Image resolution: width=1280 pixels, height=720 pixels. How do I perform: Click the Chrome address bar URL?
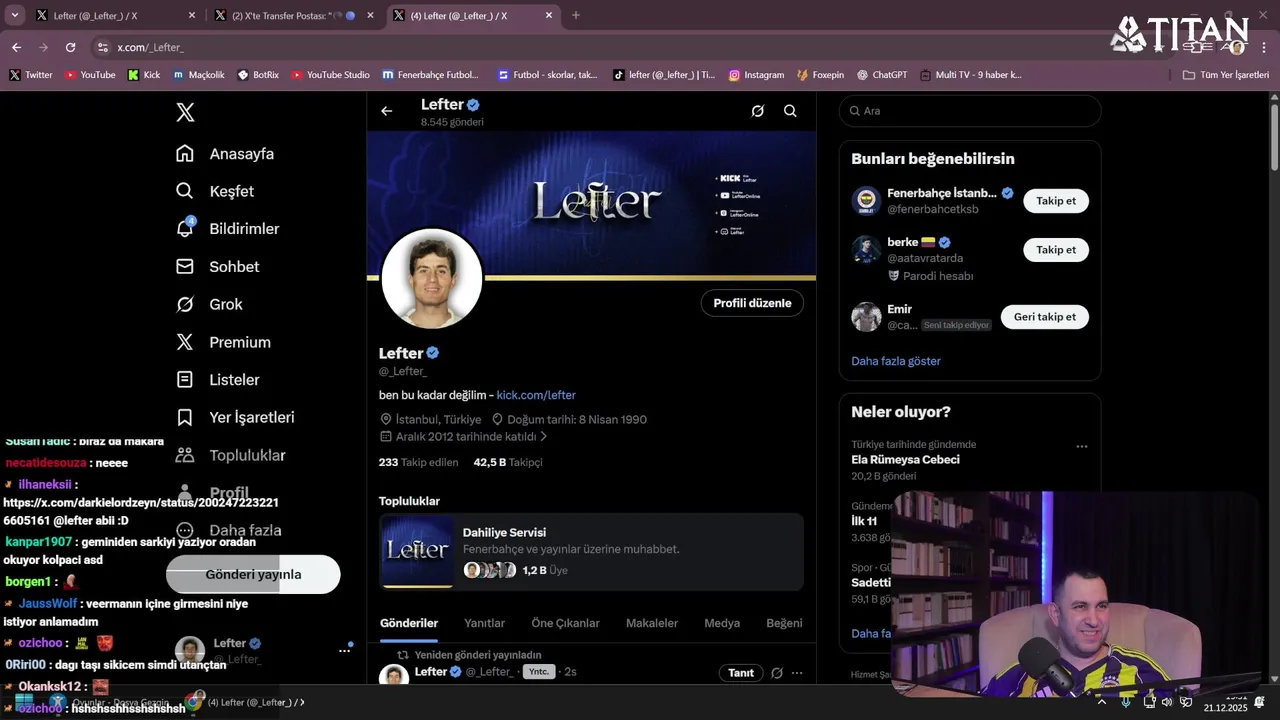click(150, 47)
